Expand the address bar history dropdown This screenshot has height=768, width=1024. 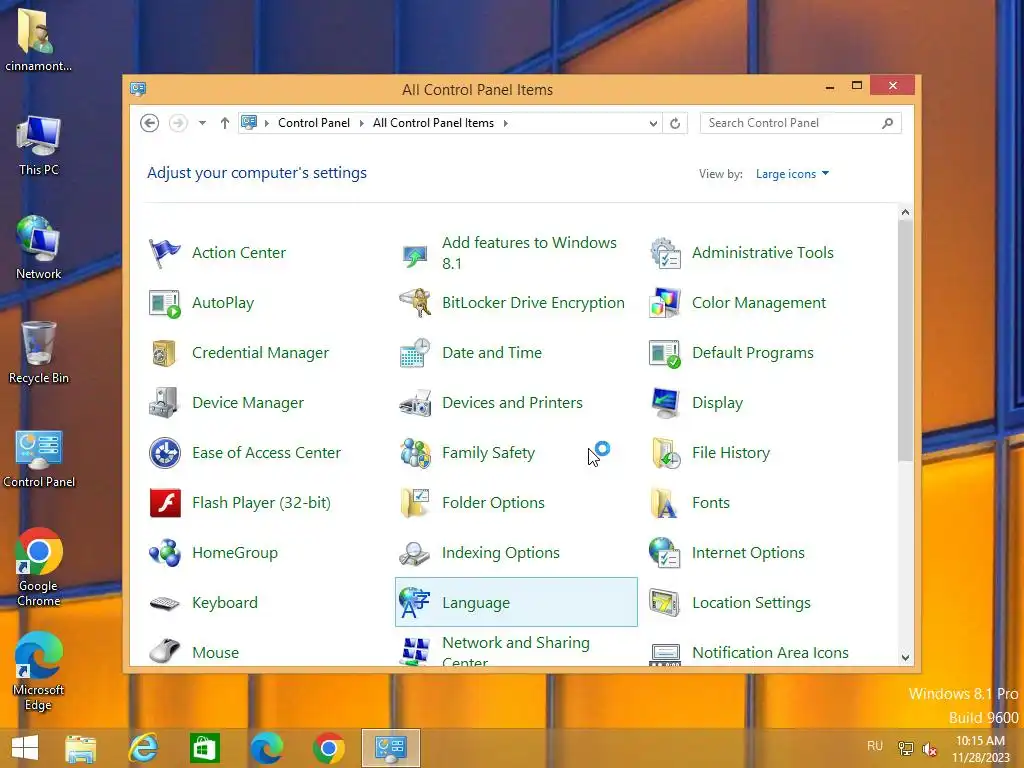pyautogui.click(x=653, y=123)
